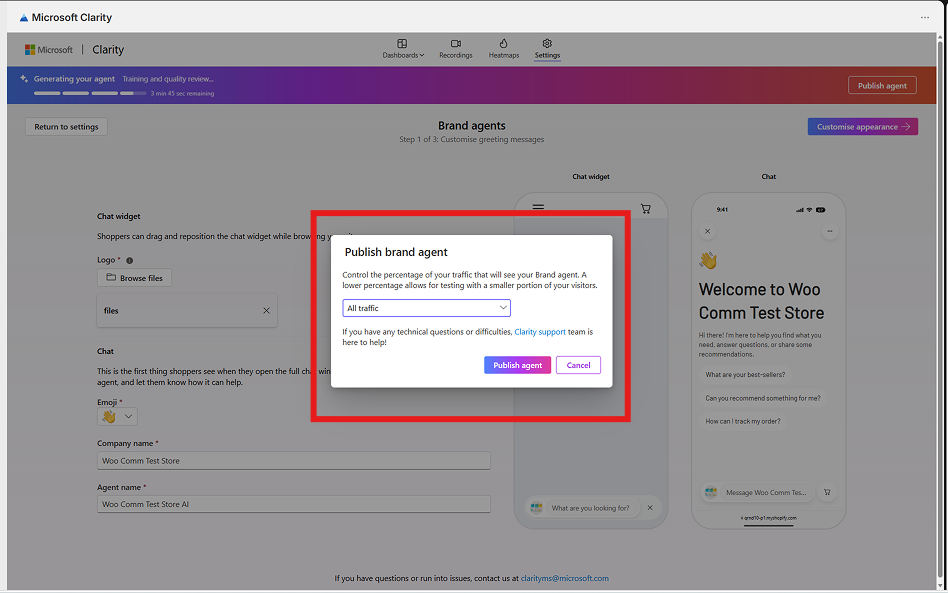948x593 pixels.
Task: Click the 'Welcome to Woo Comm Test Store' heading
Action: [x=761, y=301]
